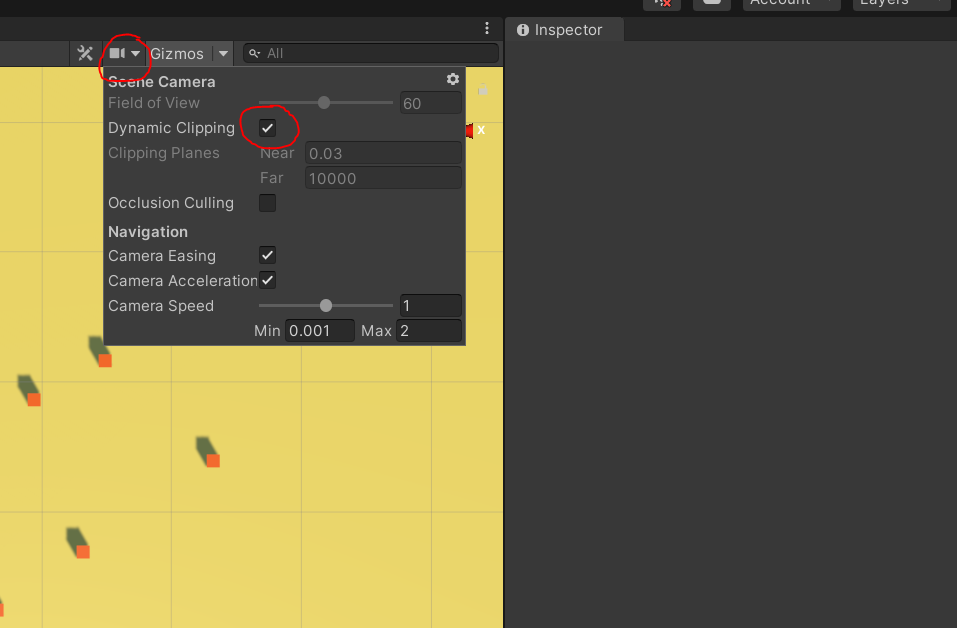Image resolution: width=957 pixels, height=628 pixels.
Task: Toggle Camera Easing off
Action: tap(267, 255)
